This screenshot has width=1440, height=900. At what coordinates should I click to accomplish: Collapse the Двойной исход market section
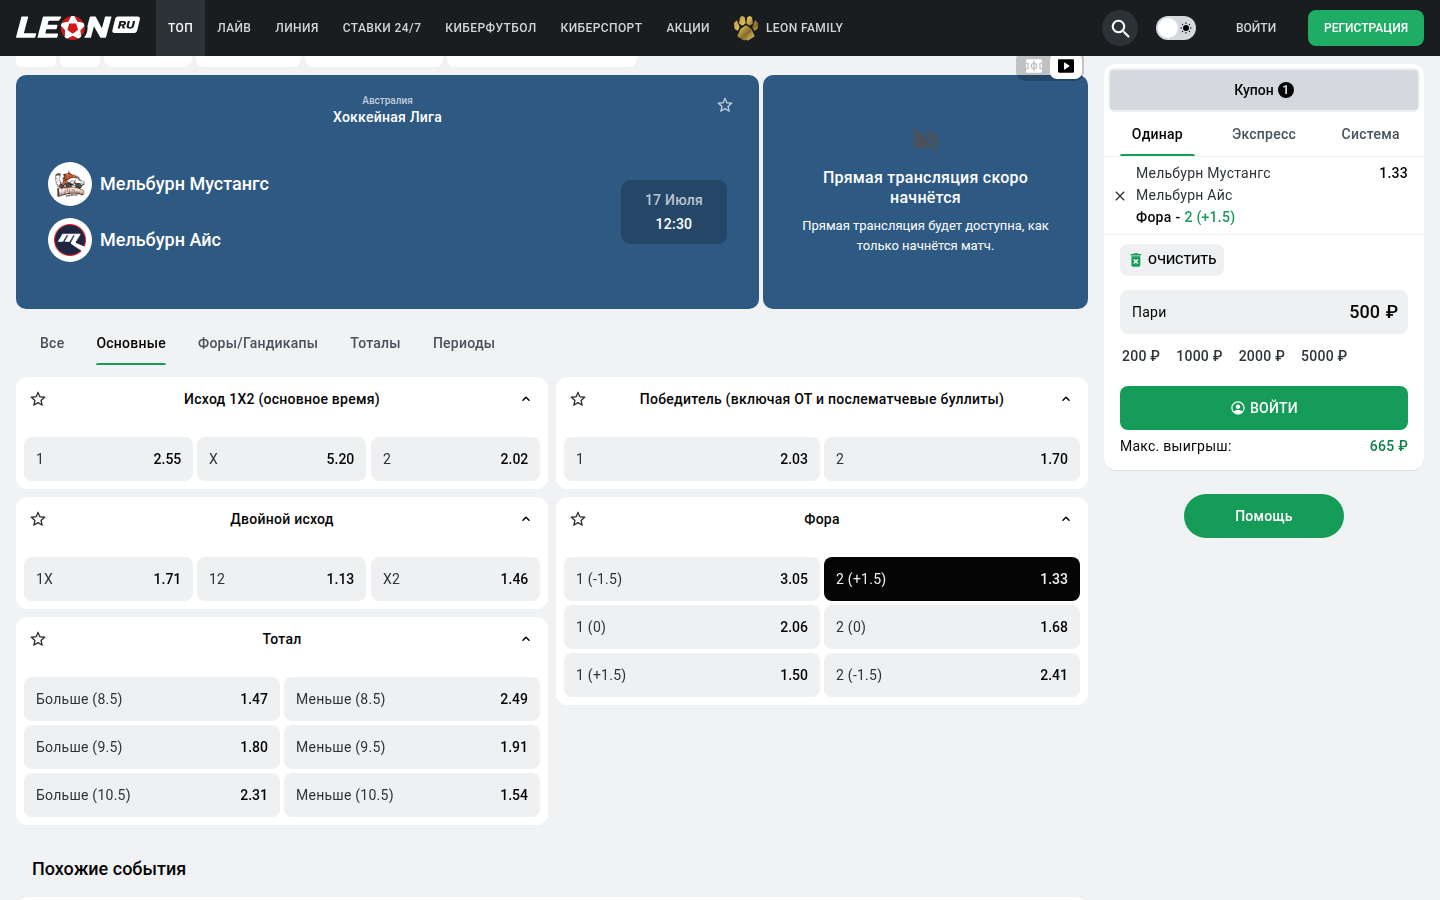pyautogui.click(x=526, y=519)
